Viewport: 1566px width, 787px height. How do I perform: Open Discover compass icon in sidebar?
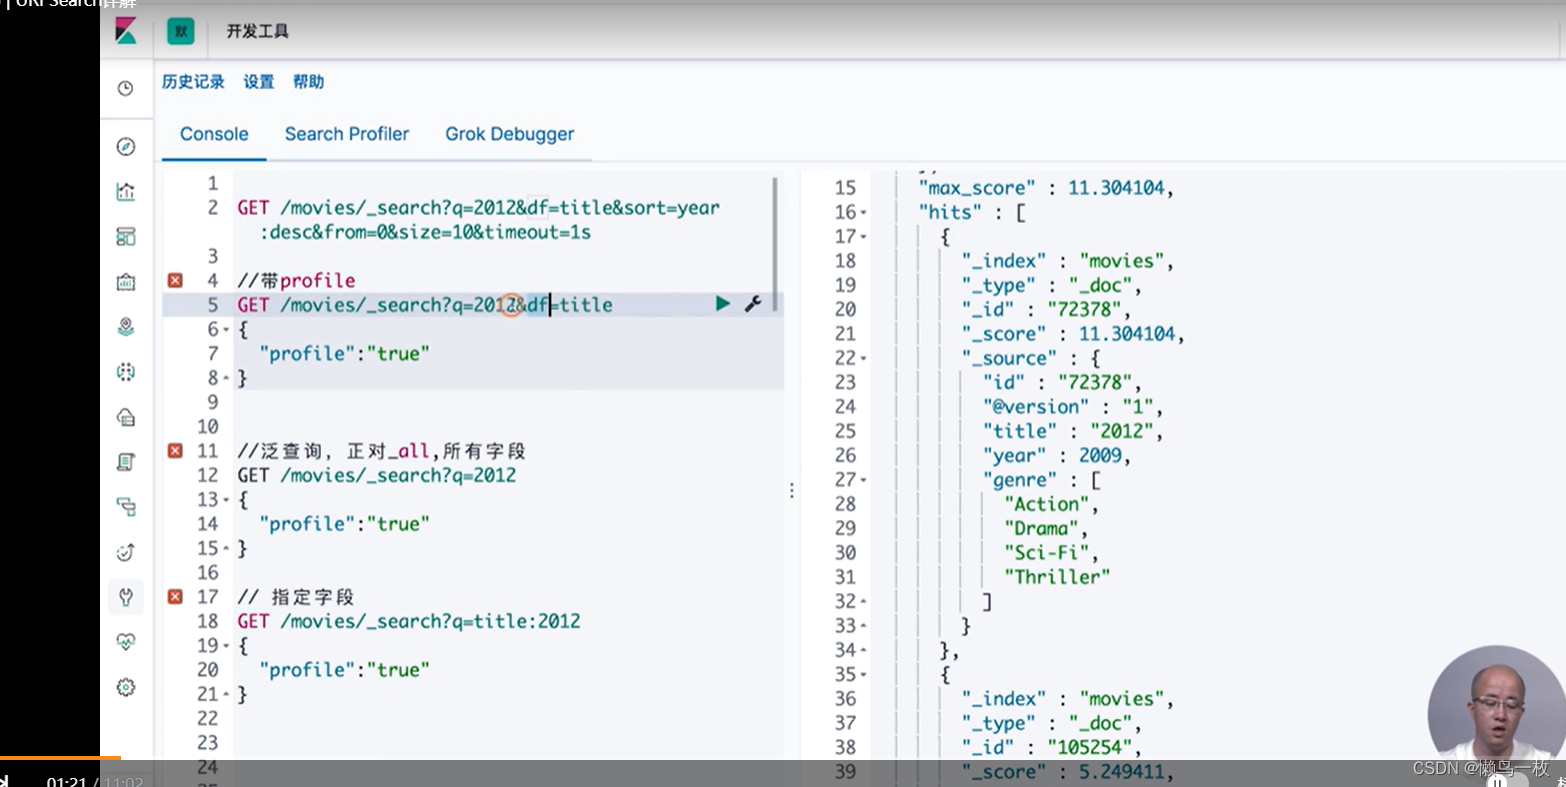126,147
